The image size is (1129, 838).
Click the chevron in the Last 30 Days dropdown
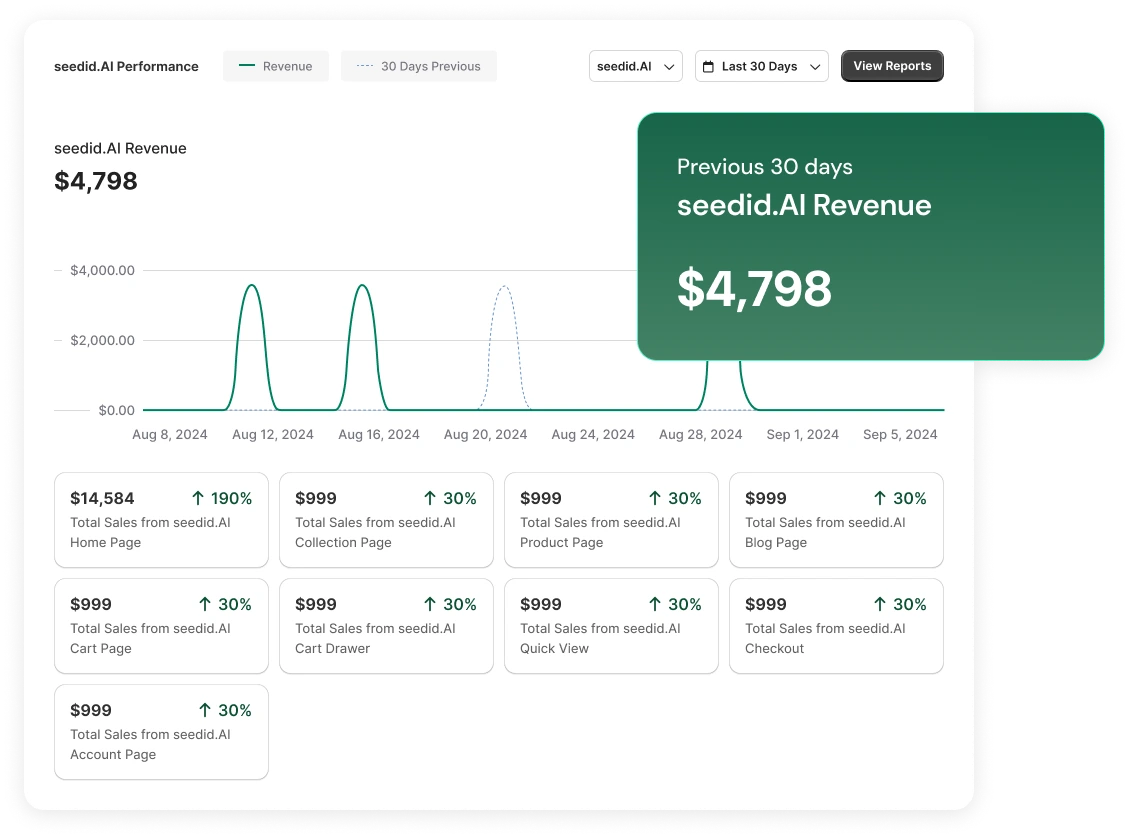click(815, 67)
